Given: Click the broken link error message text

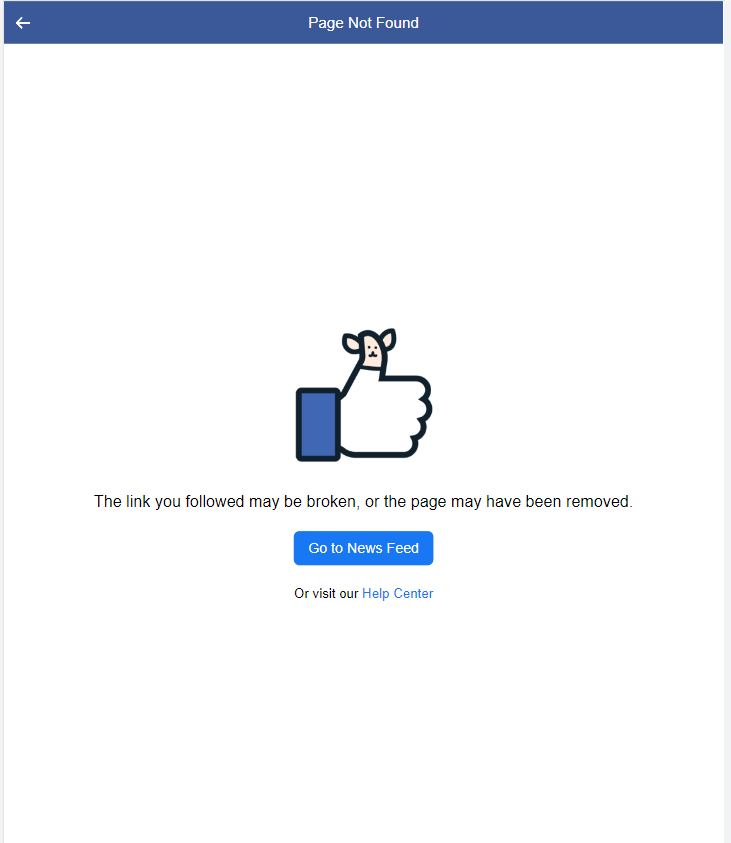Looking at the screenshot, I should click(x=363, y=502).
